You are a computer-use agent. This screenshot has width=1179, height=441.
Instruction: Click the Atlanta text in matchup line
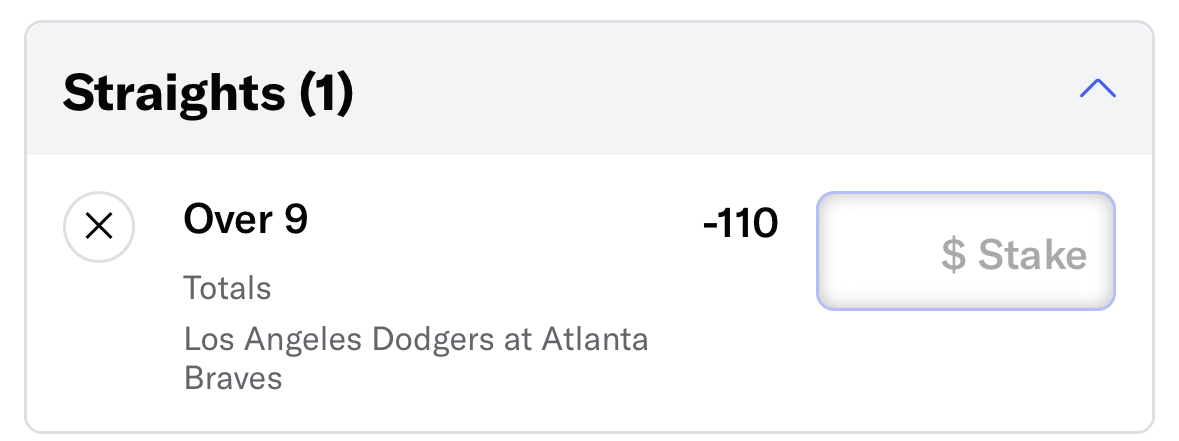[595, 339]
